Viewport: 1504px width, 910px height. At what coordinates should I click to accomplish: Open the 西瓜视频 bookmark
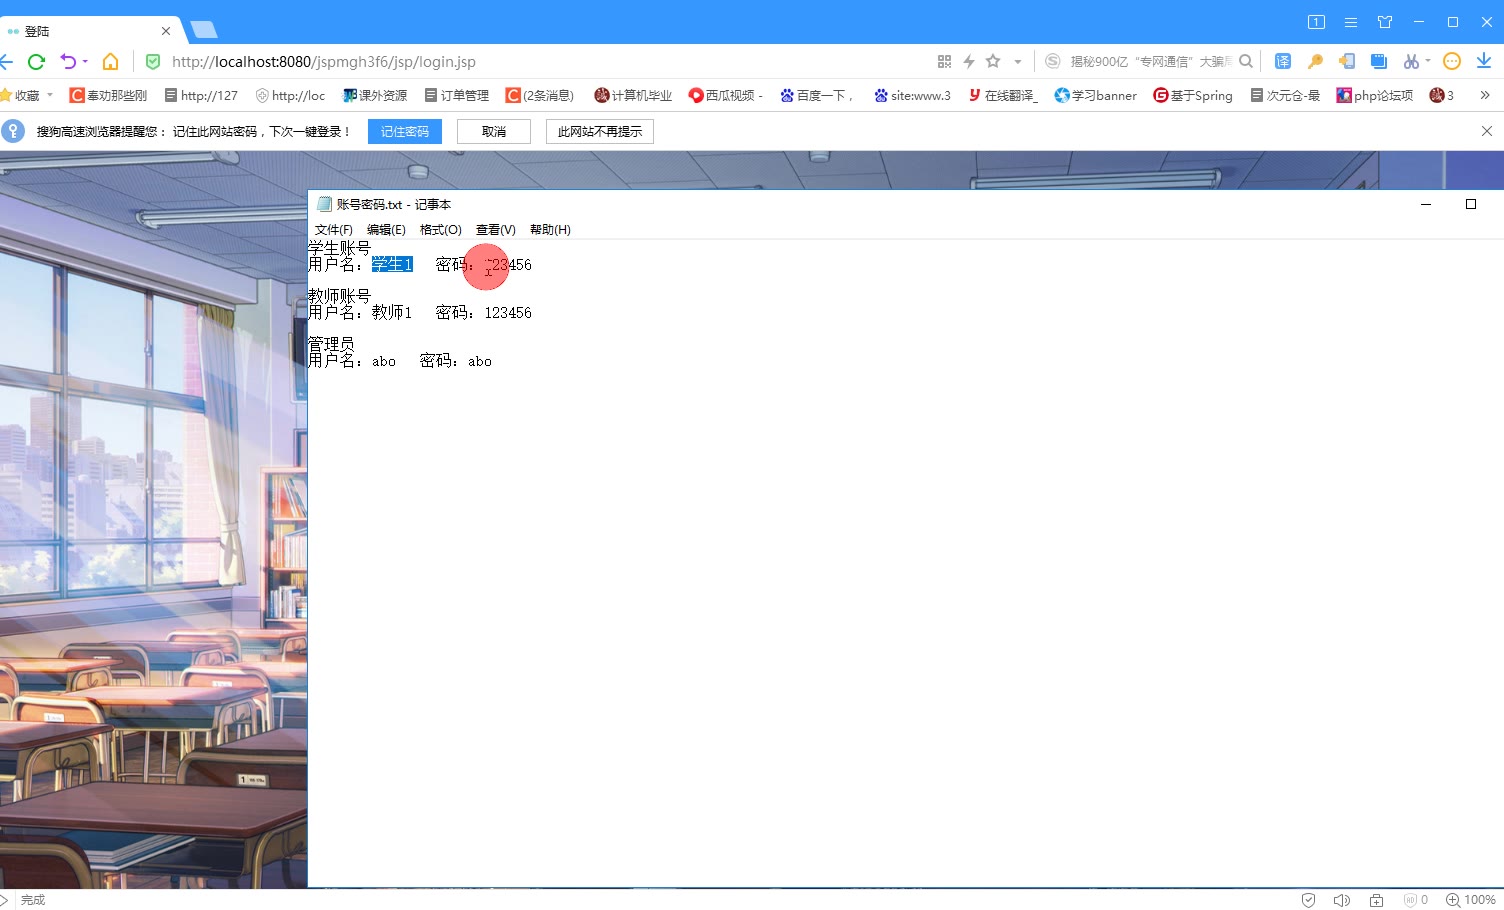click(x=726, y=96)
